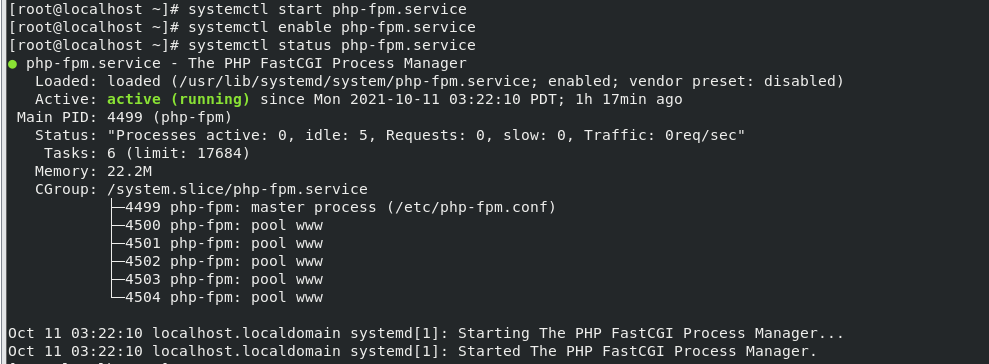Screen dimensions: 989x364
Task: Click the 'systemctl status php-fpm.service' command line
Action: 332,45
